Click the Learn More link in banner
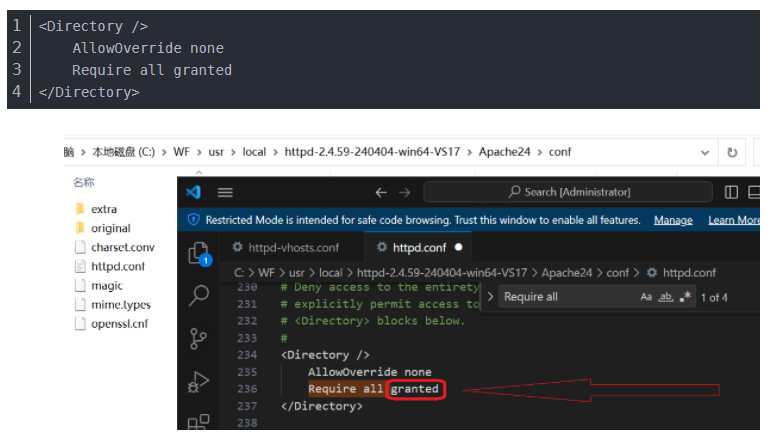 tap(734, 220)
